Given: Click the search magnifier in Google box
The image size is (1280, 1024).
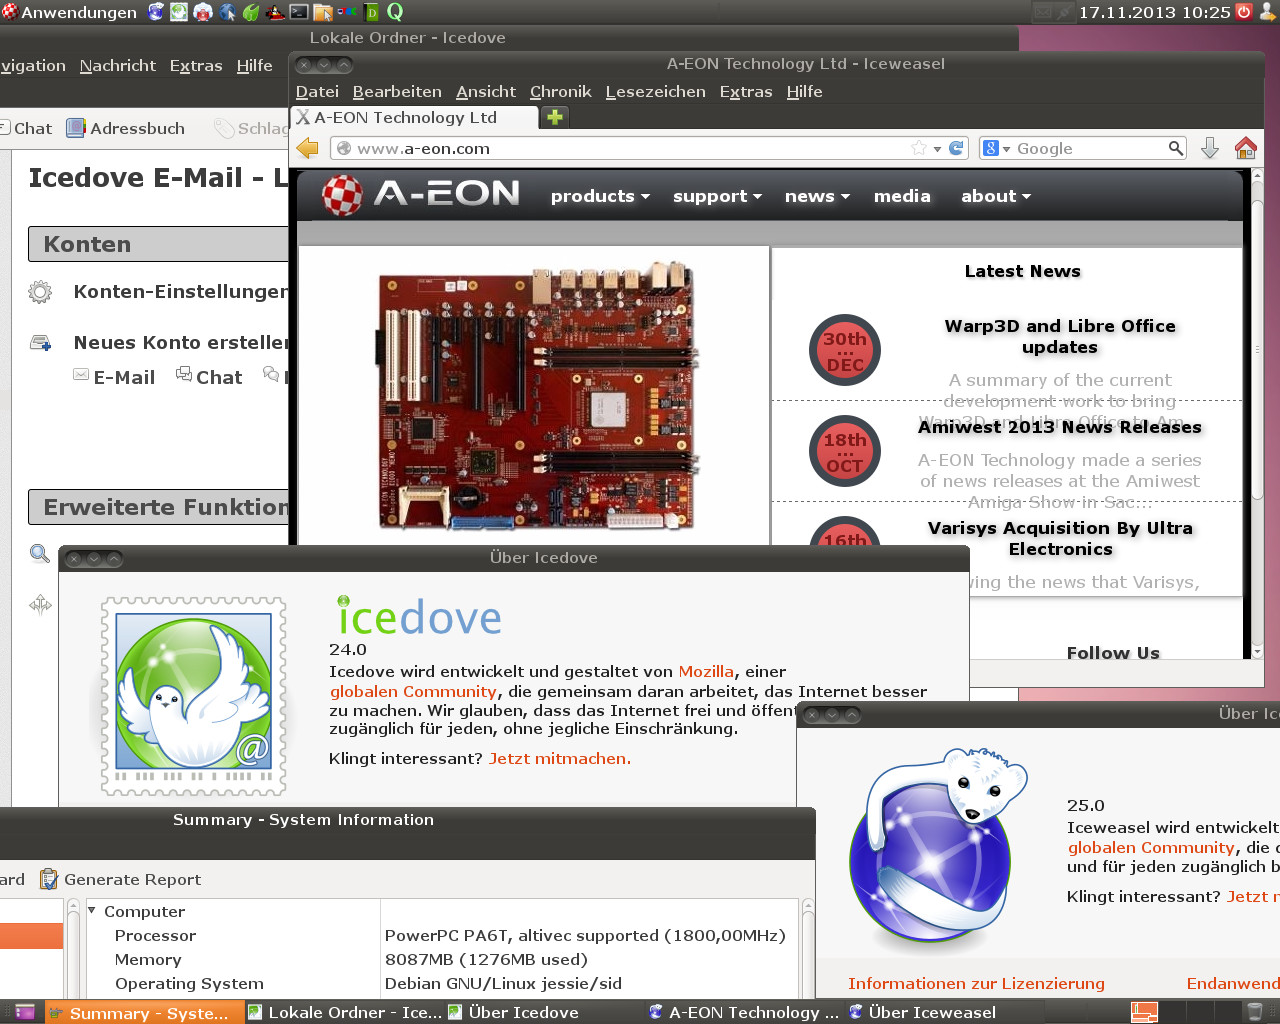Looking at the screenshot, I should pyautogui.click(x=1175, y=149).
